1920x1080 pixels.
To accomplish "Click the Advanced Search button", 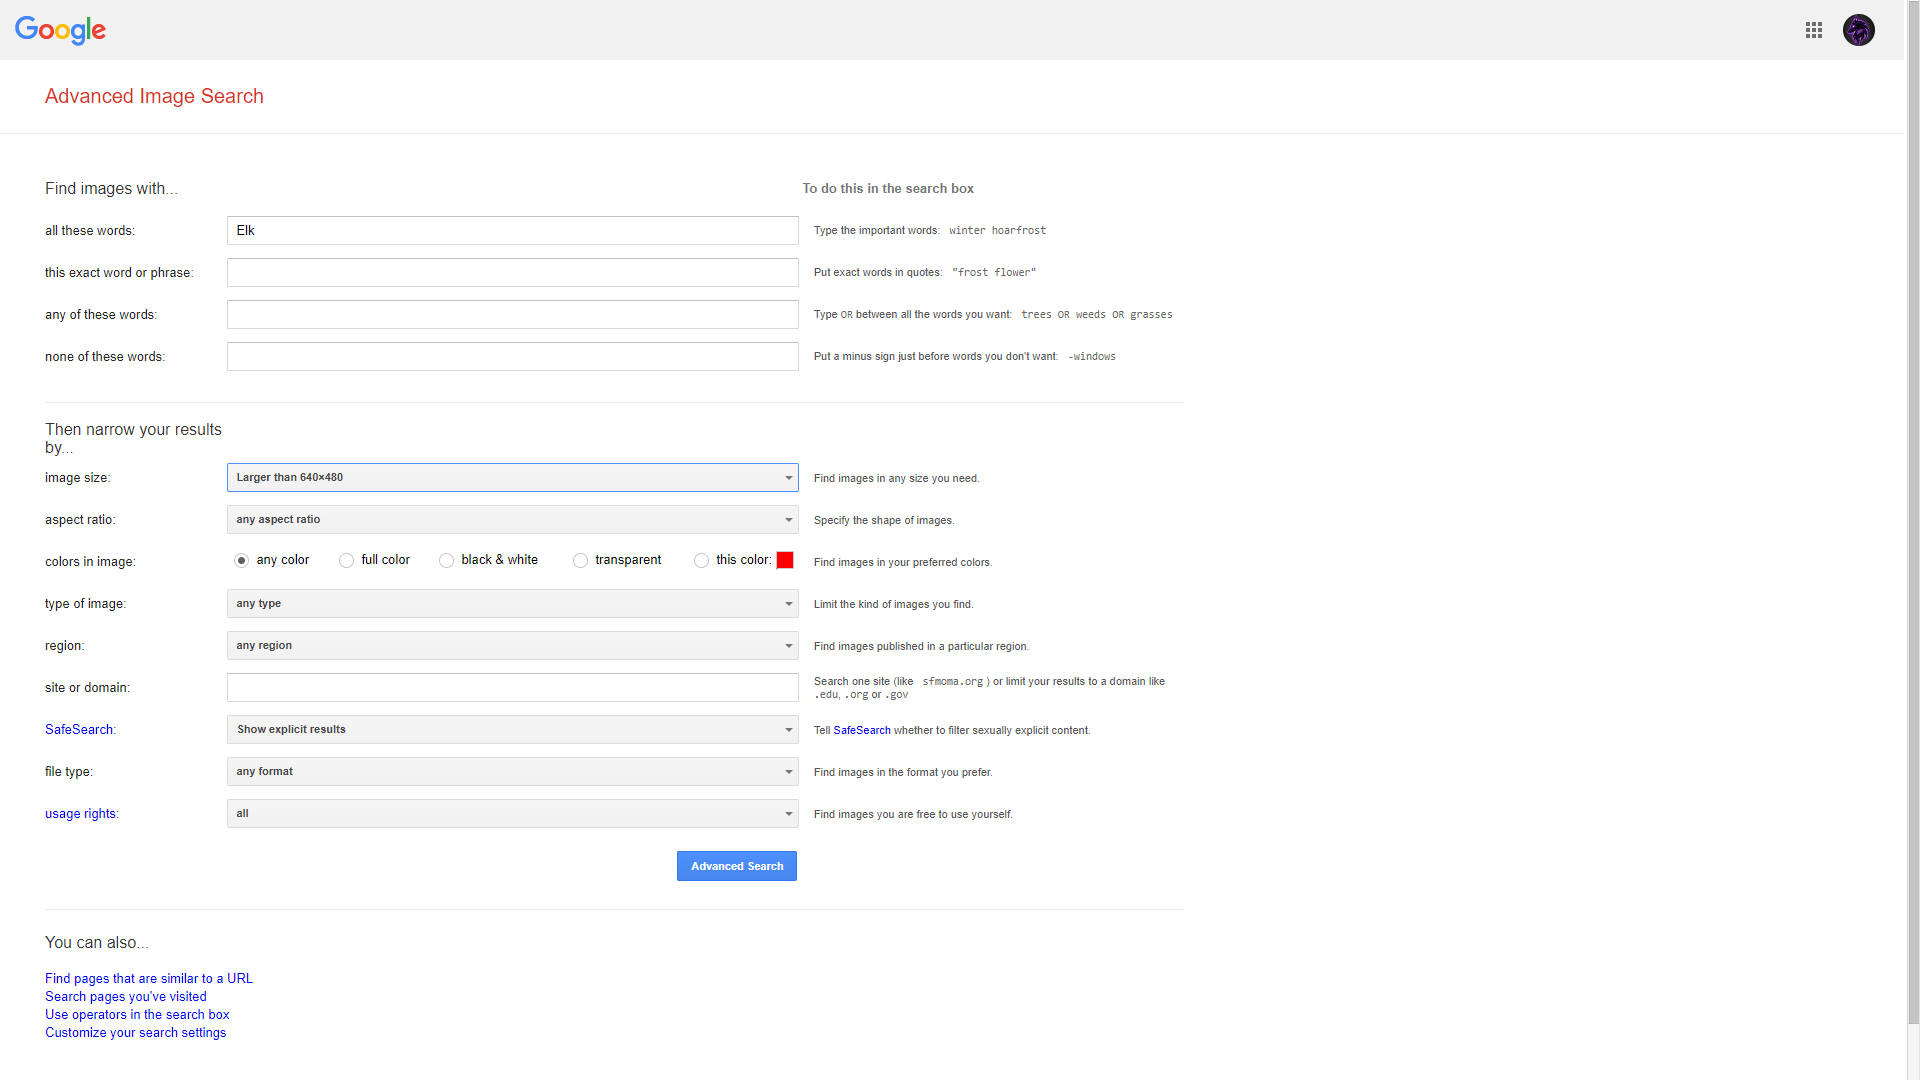I will (x=737, y=866).
